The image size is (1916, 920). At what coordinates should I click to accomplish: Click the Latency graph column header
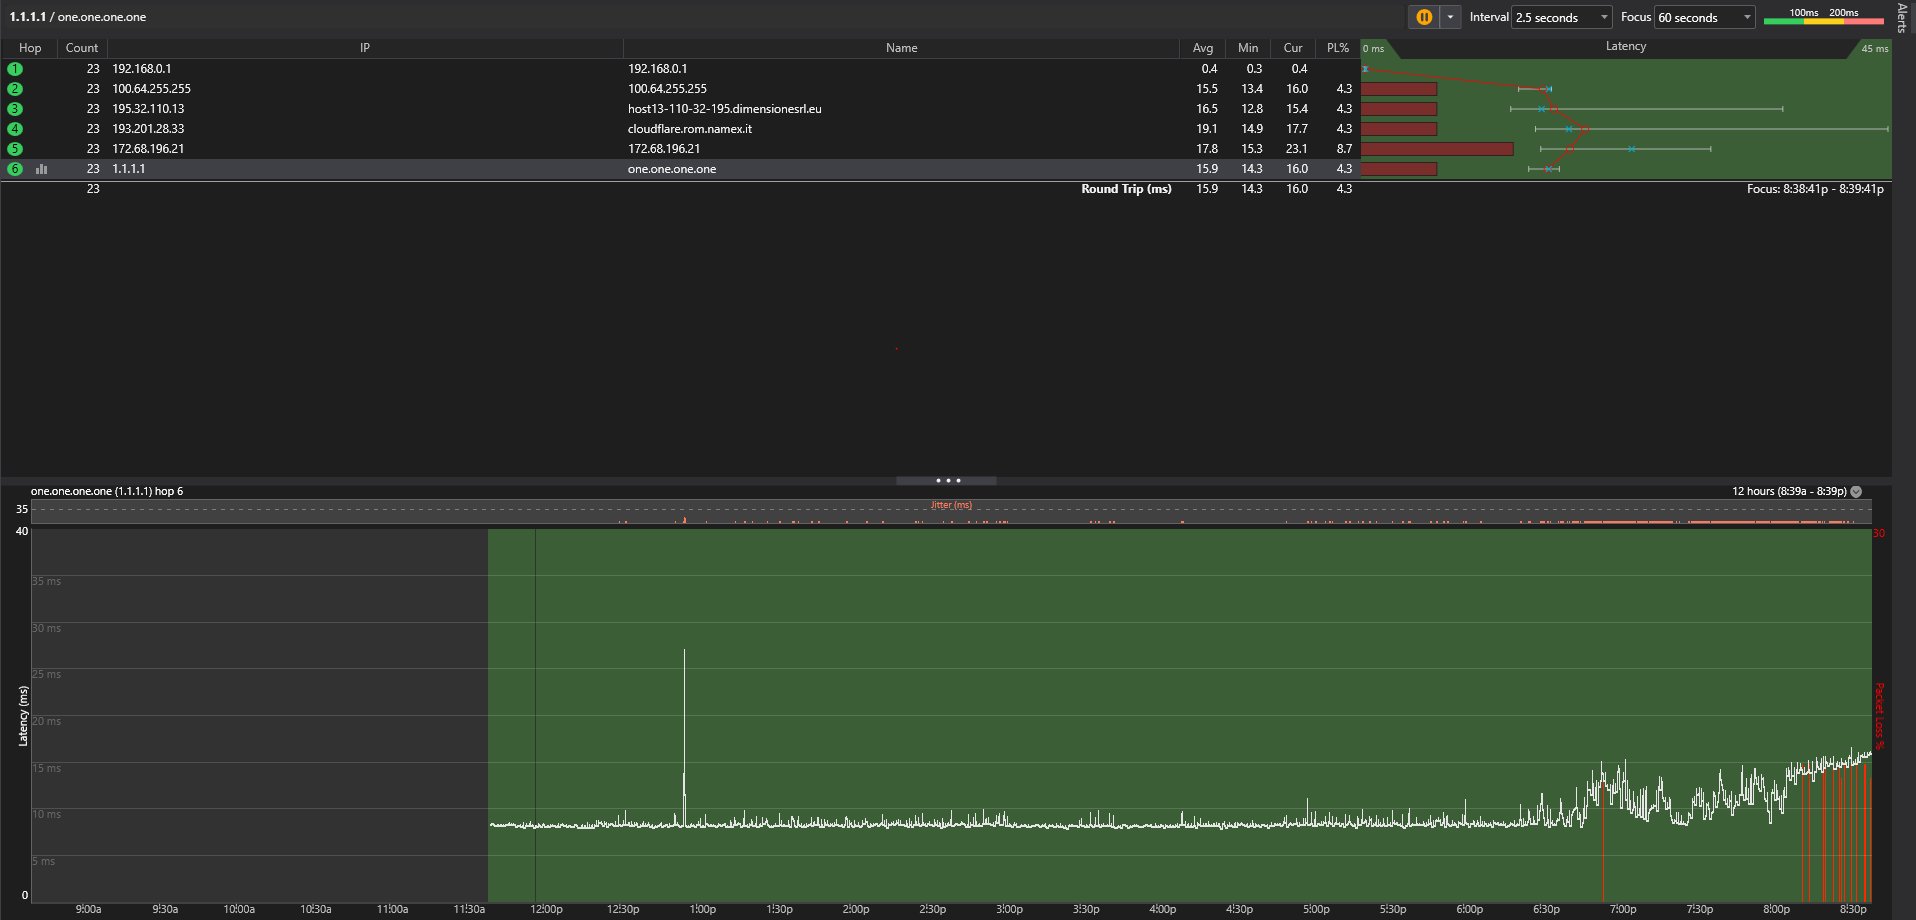click(x=1625, y=47)
